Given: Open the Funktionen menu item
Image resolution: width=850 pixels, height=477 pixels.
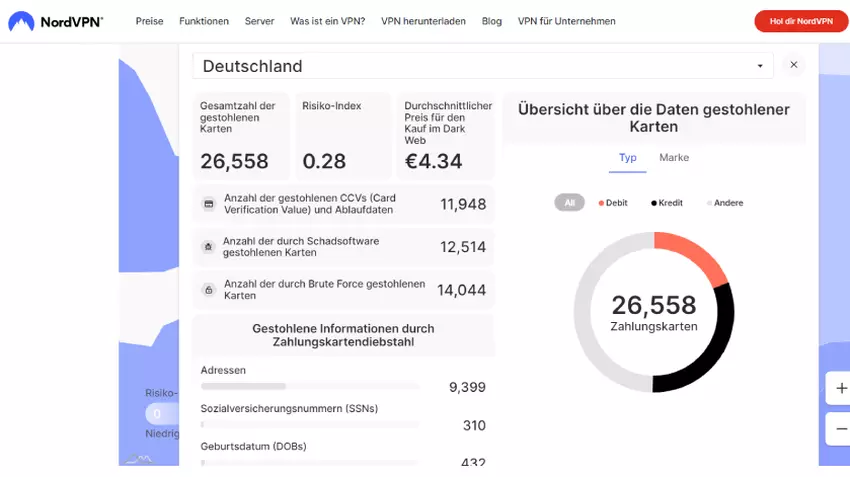Looking at the screenshot, I should [x=204, y=21].
